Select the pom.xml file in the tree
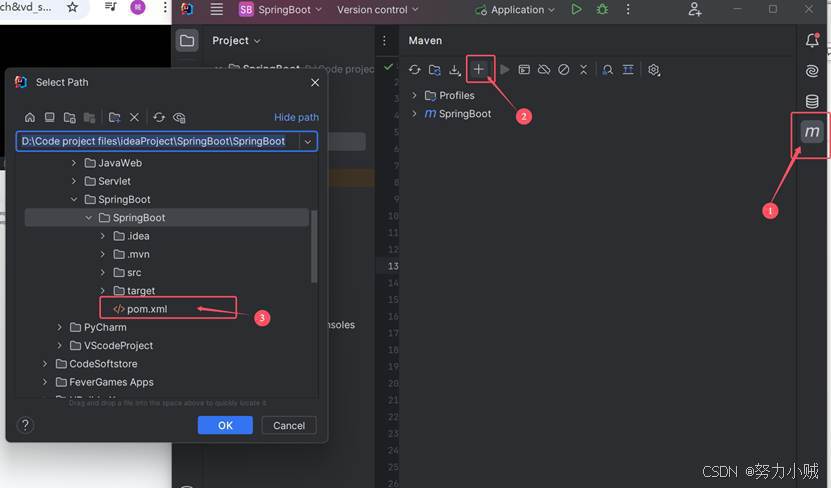 click(x=146, y=309)
